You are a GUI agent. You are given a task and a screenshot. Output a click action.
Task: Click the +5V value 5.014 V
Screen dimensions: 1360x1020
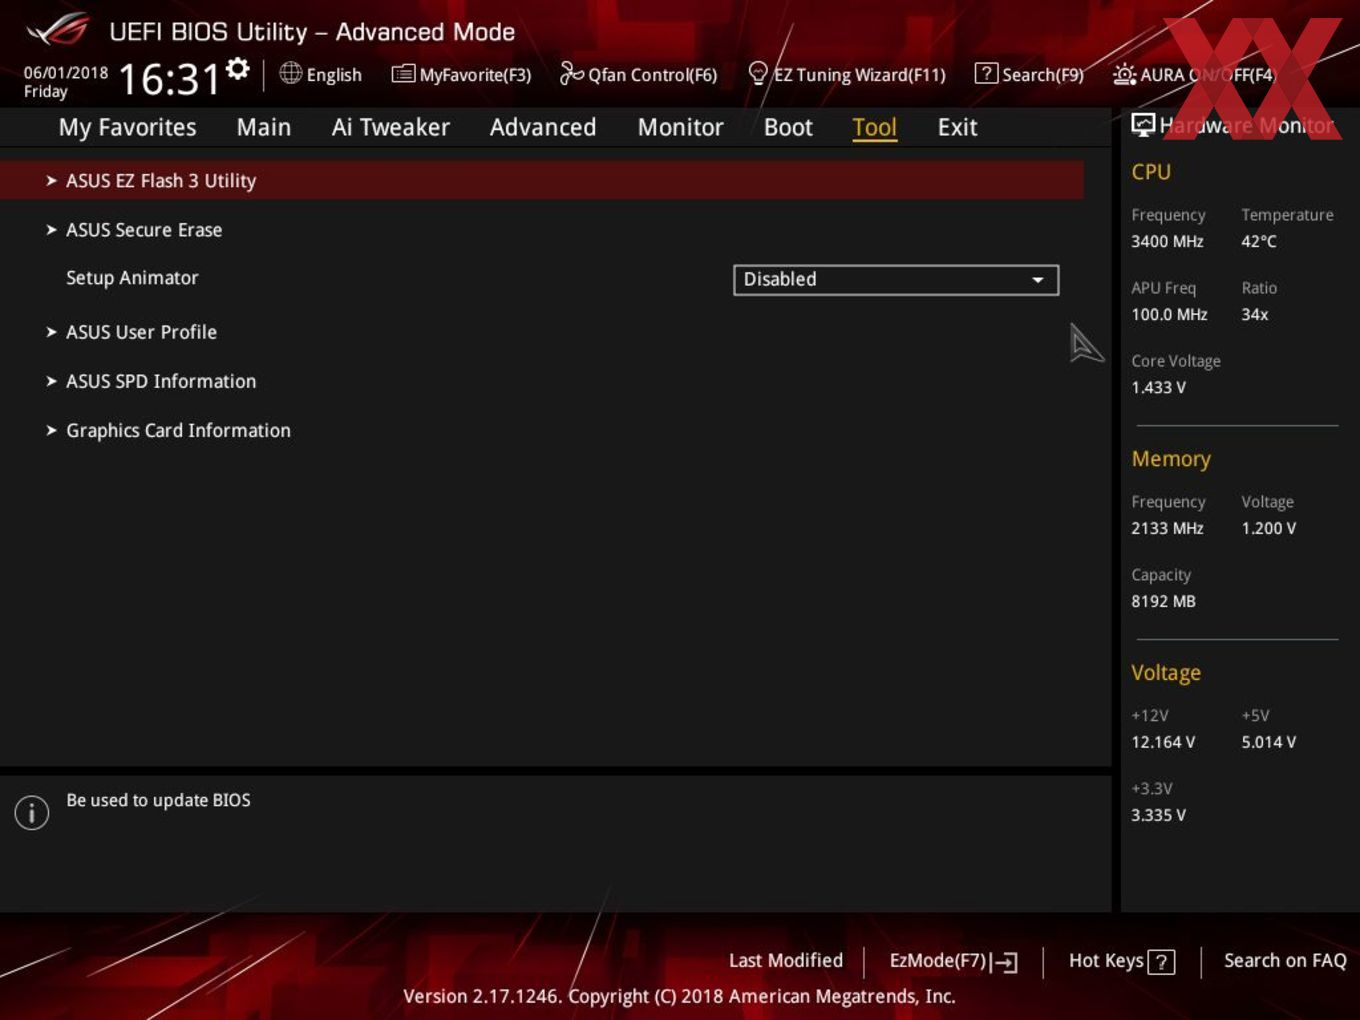1268,742
